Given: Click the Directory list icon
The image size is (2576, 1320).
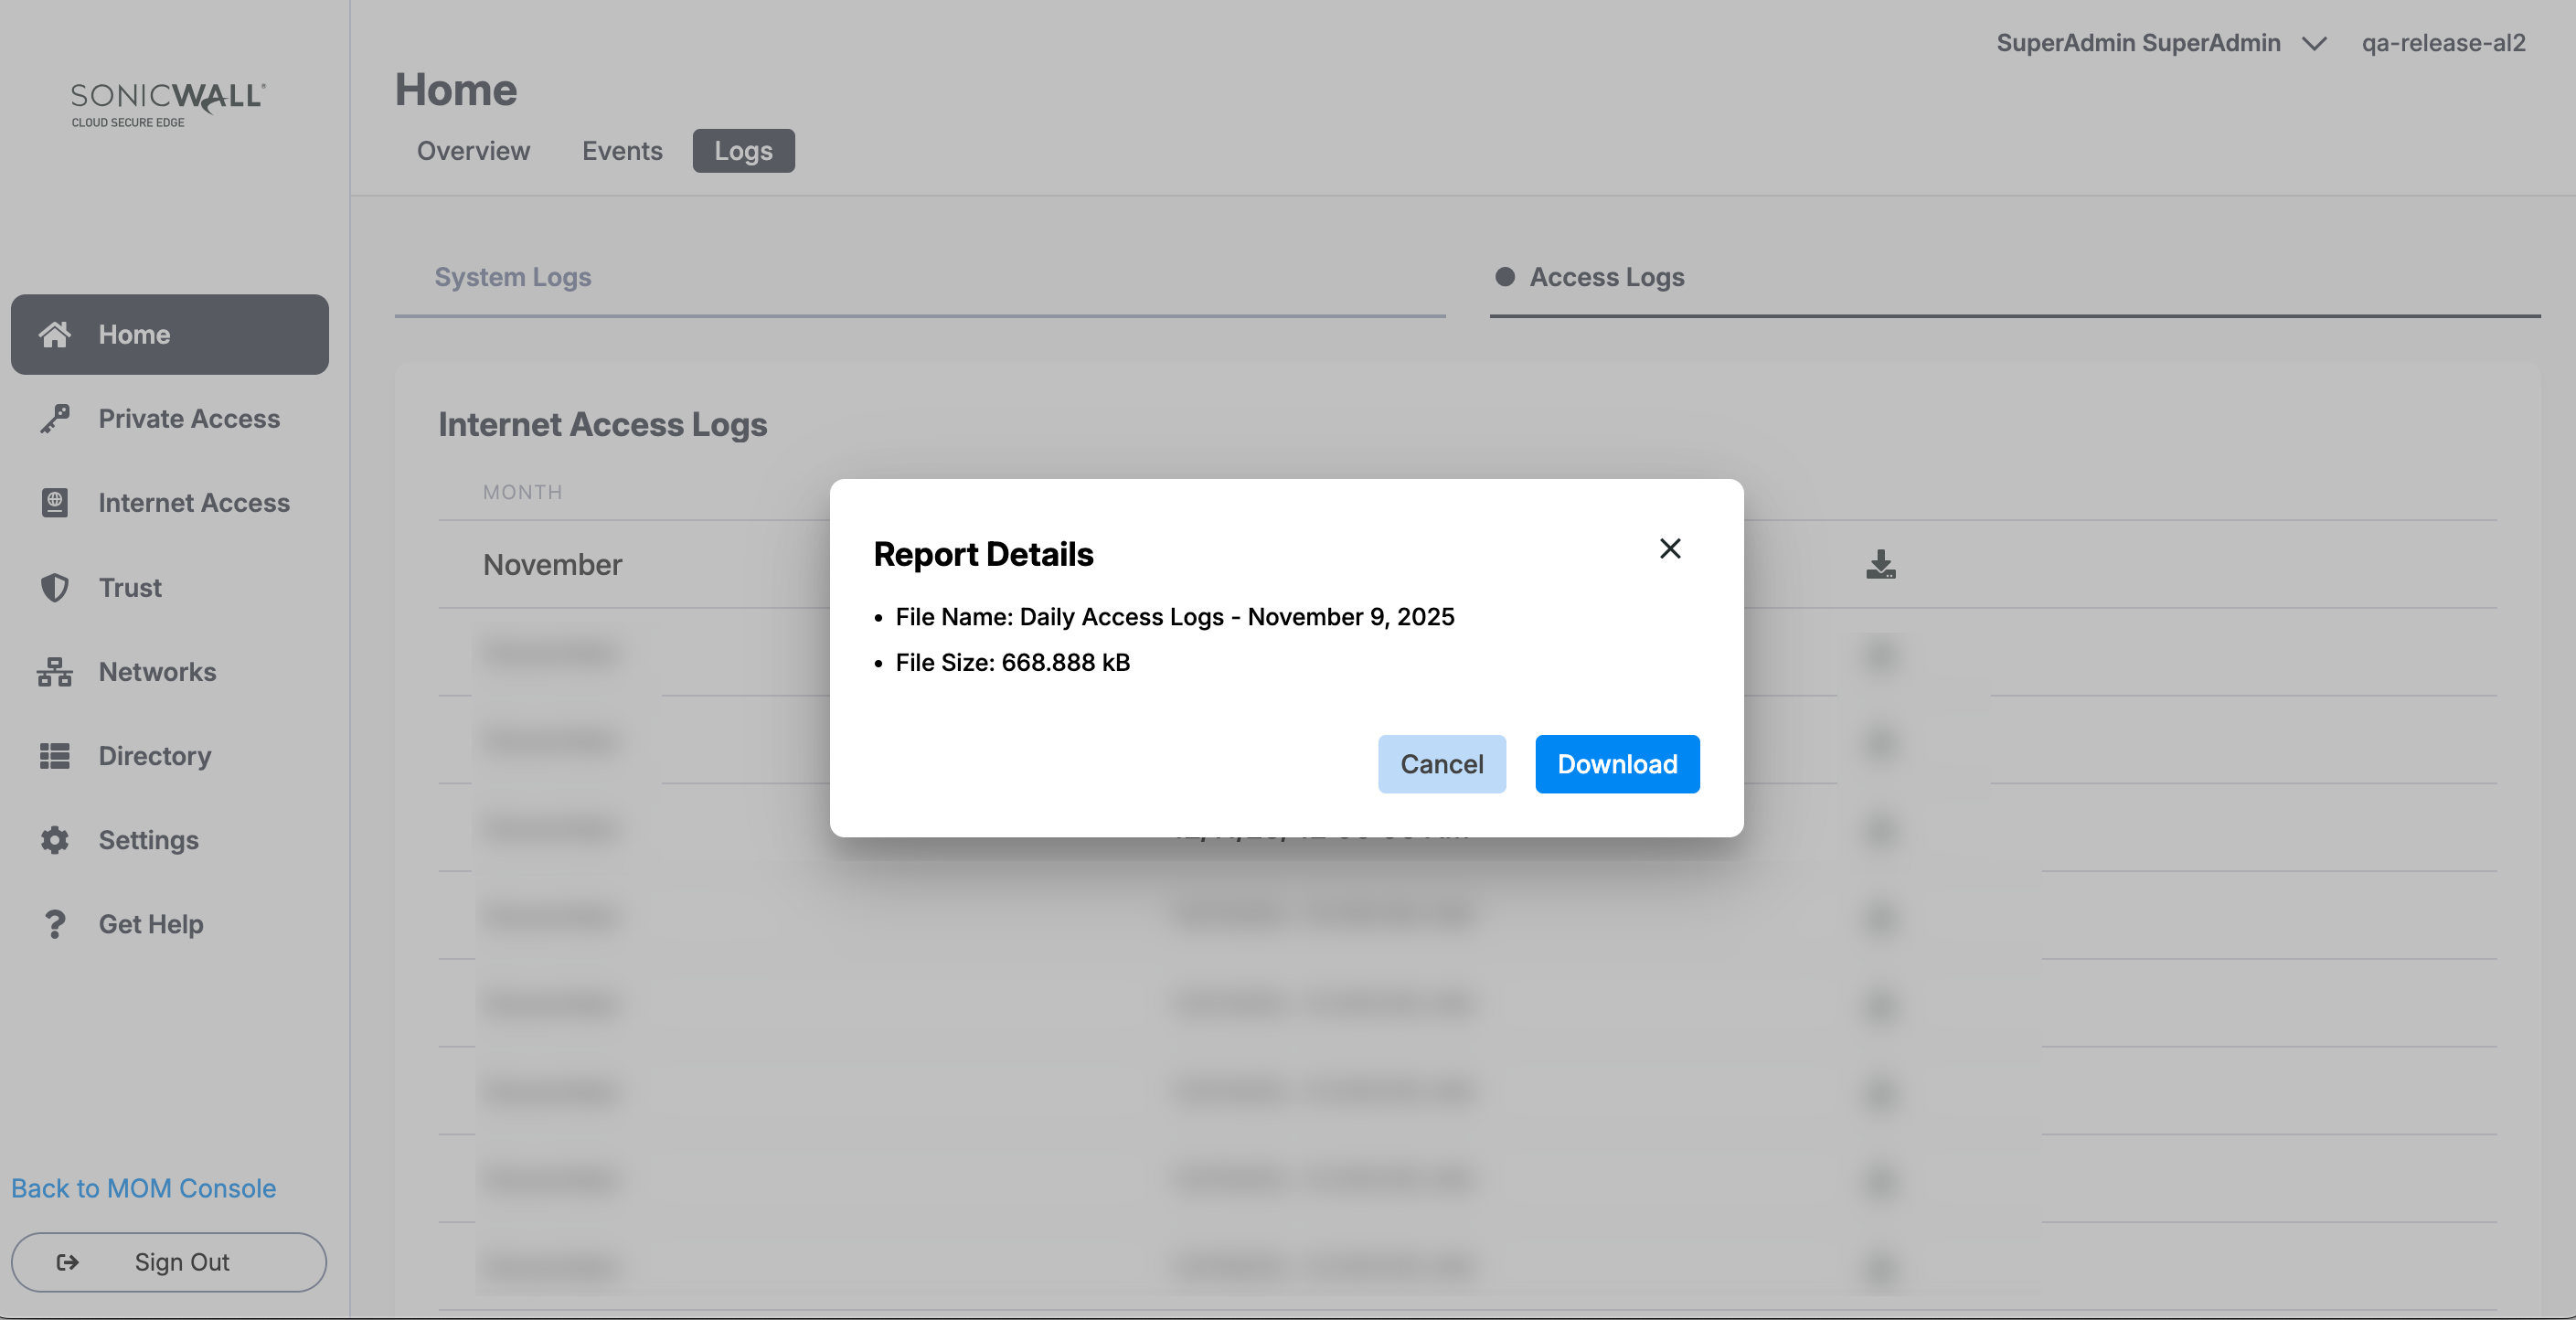Looking at the screenshot, I should click(x=55, y=756).
